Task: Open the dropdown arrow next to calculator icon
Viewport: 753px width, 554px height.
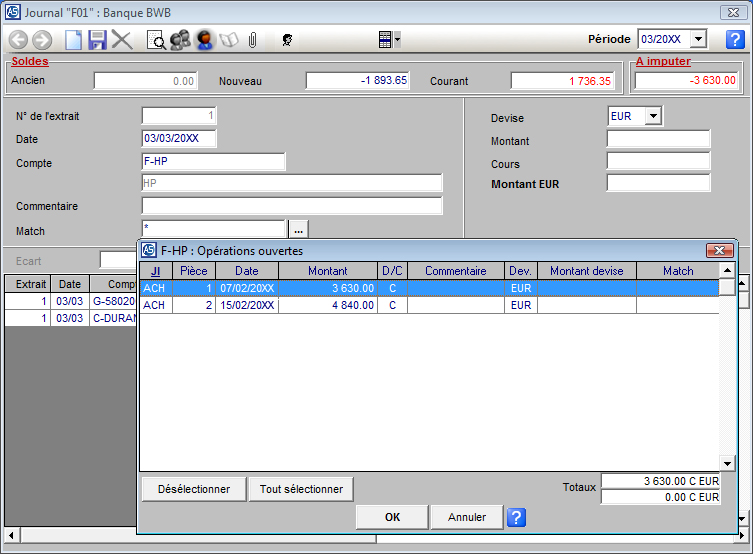Action: [x=397, y=40]
